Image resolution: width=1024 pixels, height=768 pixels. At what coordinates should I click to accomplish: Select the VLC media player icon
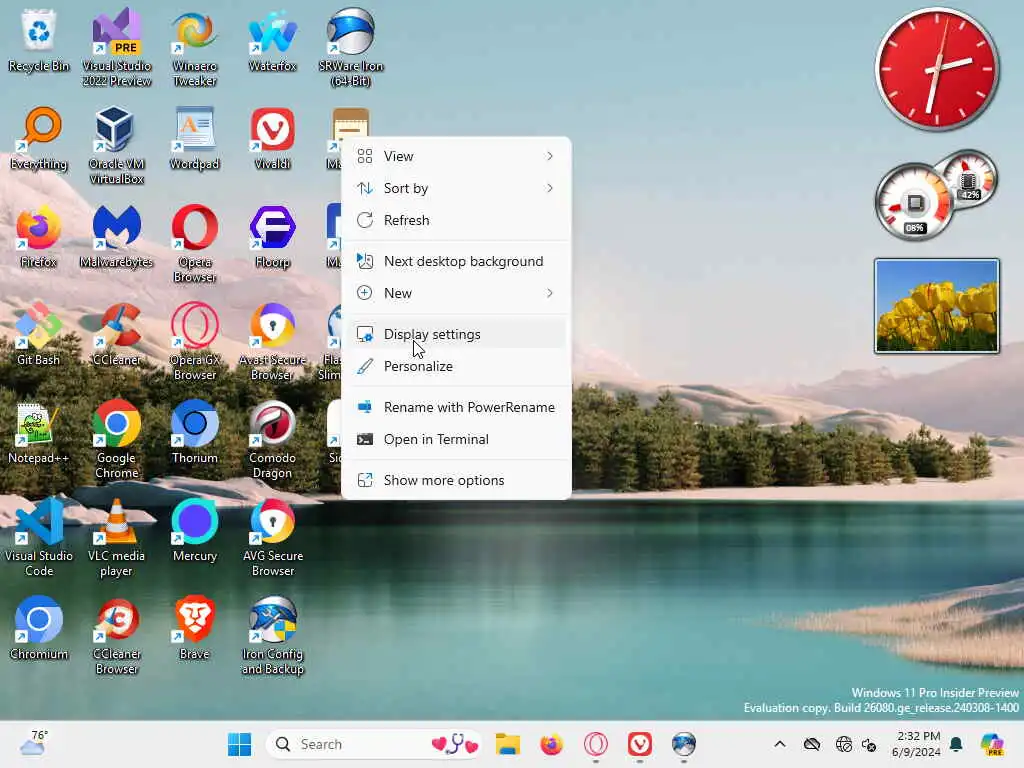116,538
